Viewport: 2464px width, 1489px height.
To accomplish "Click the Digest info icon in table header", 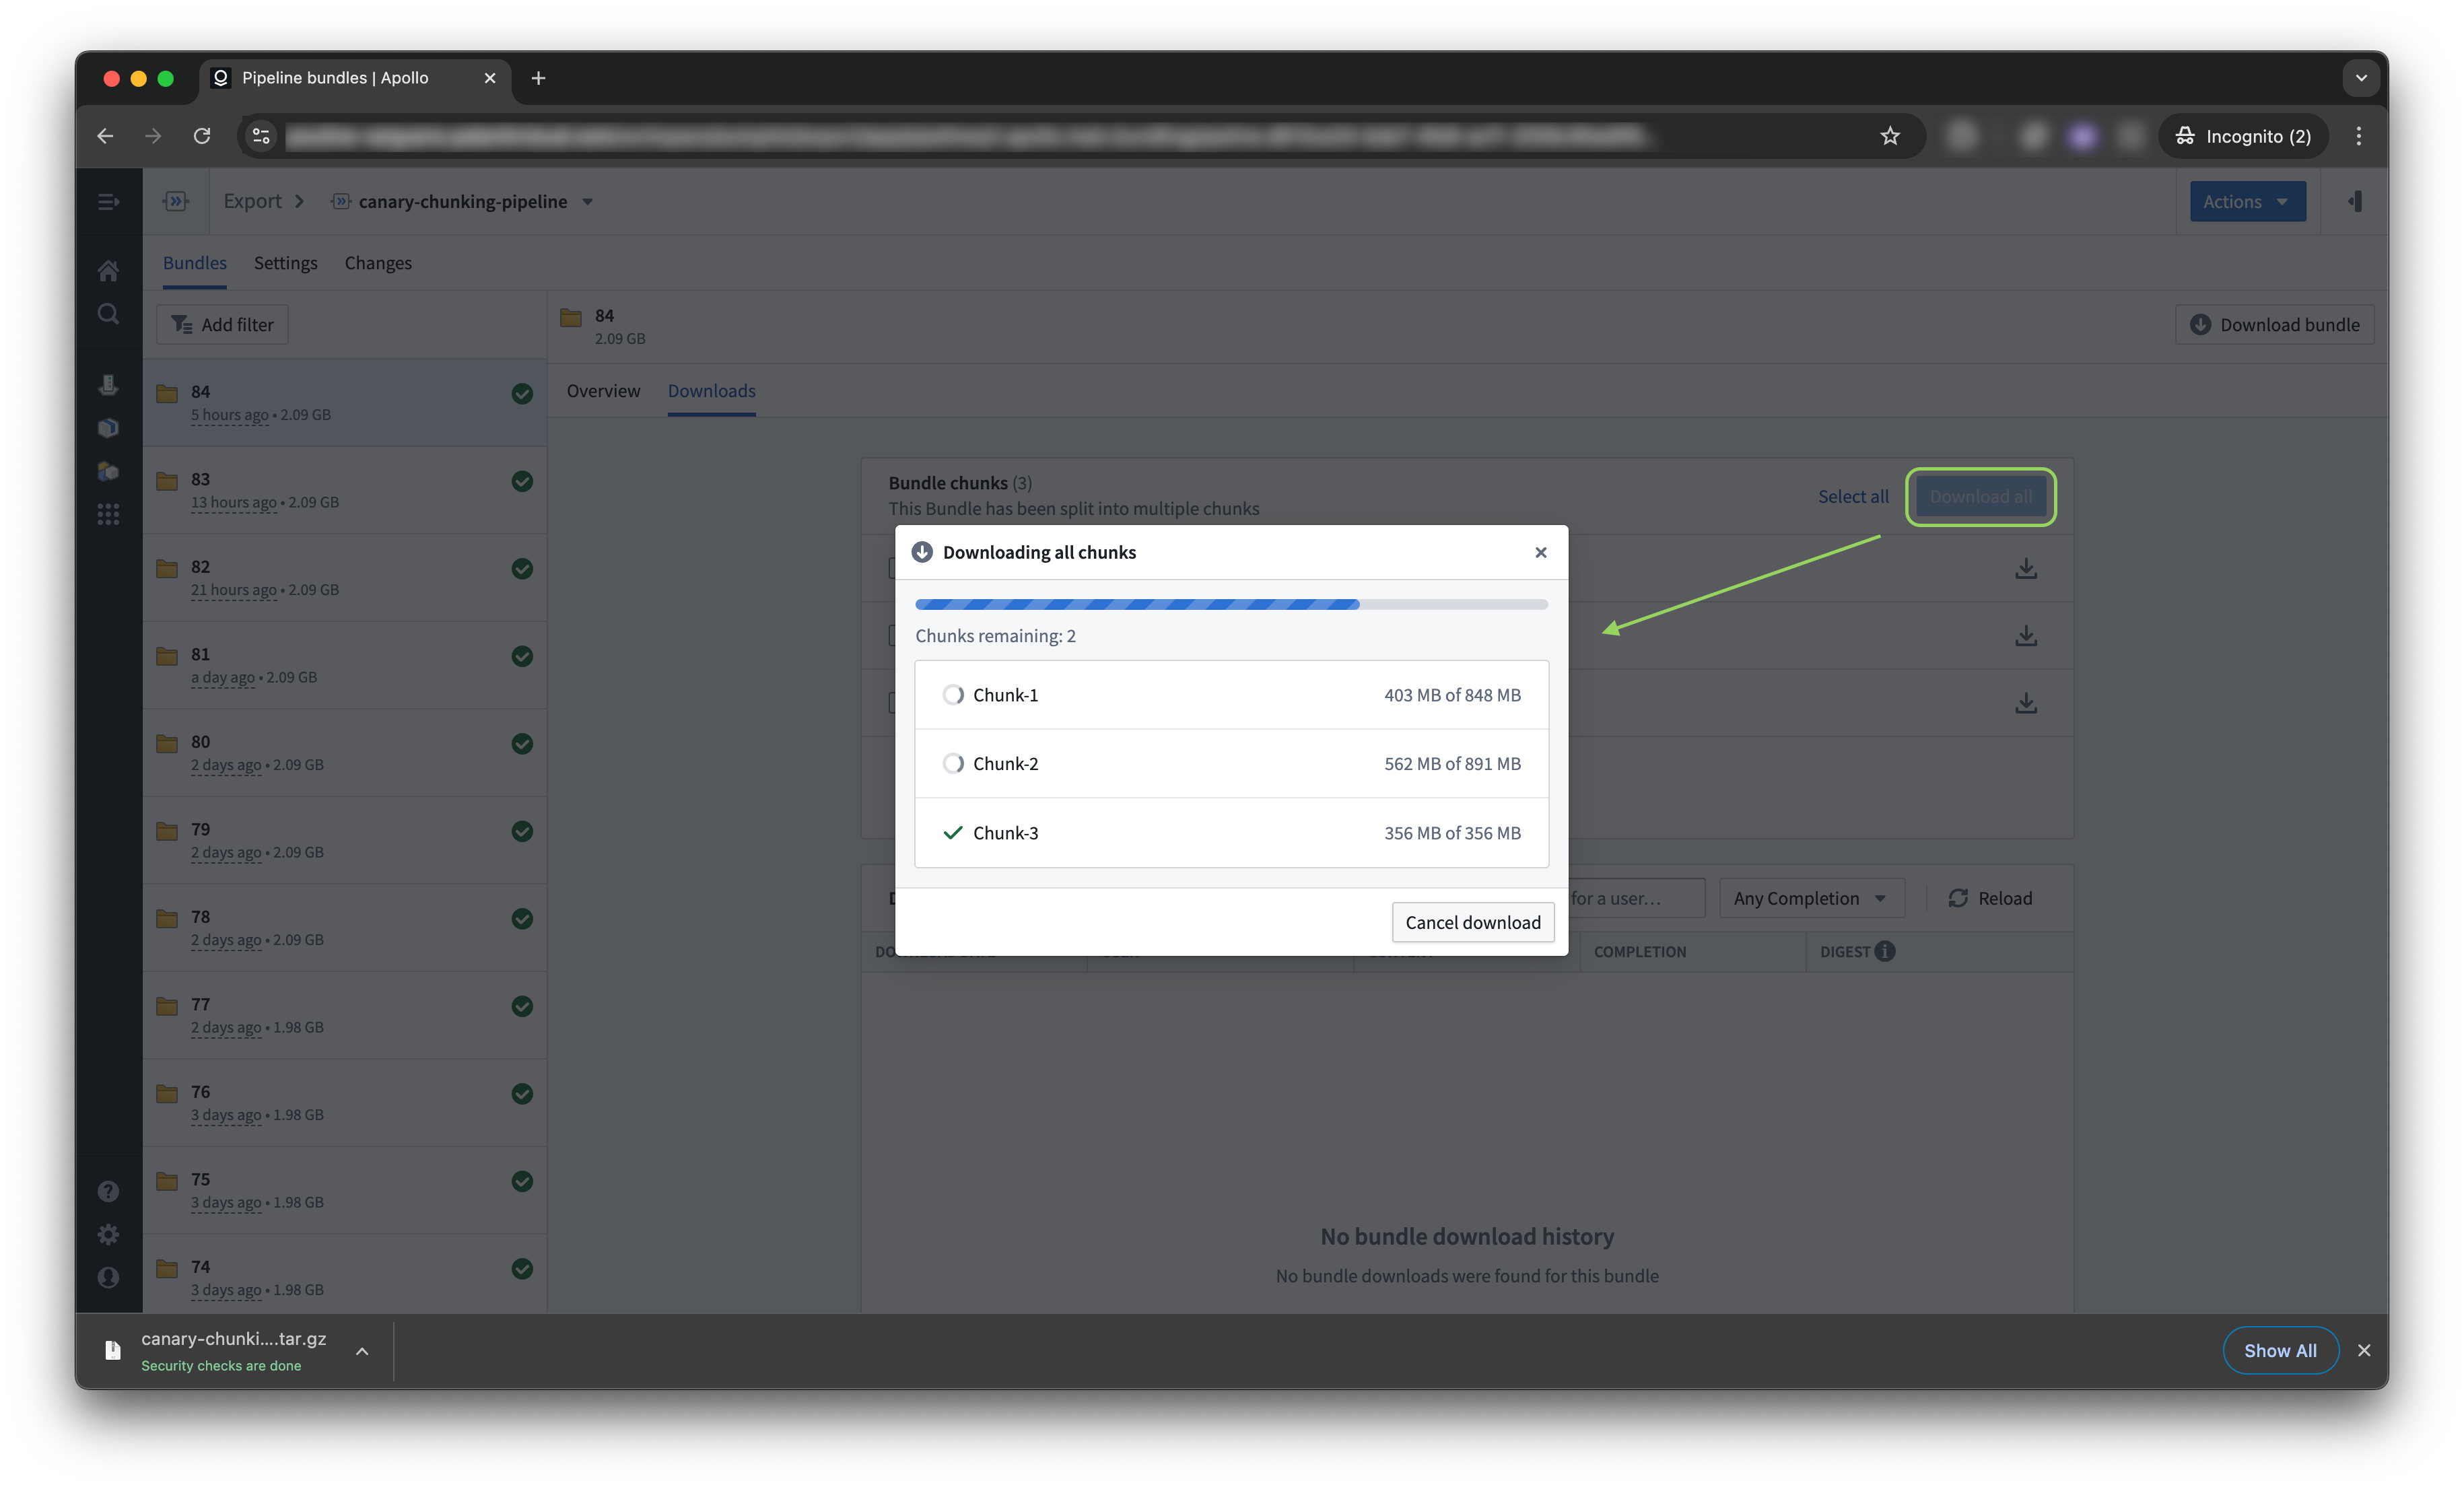I will [x=1884, y=951].
